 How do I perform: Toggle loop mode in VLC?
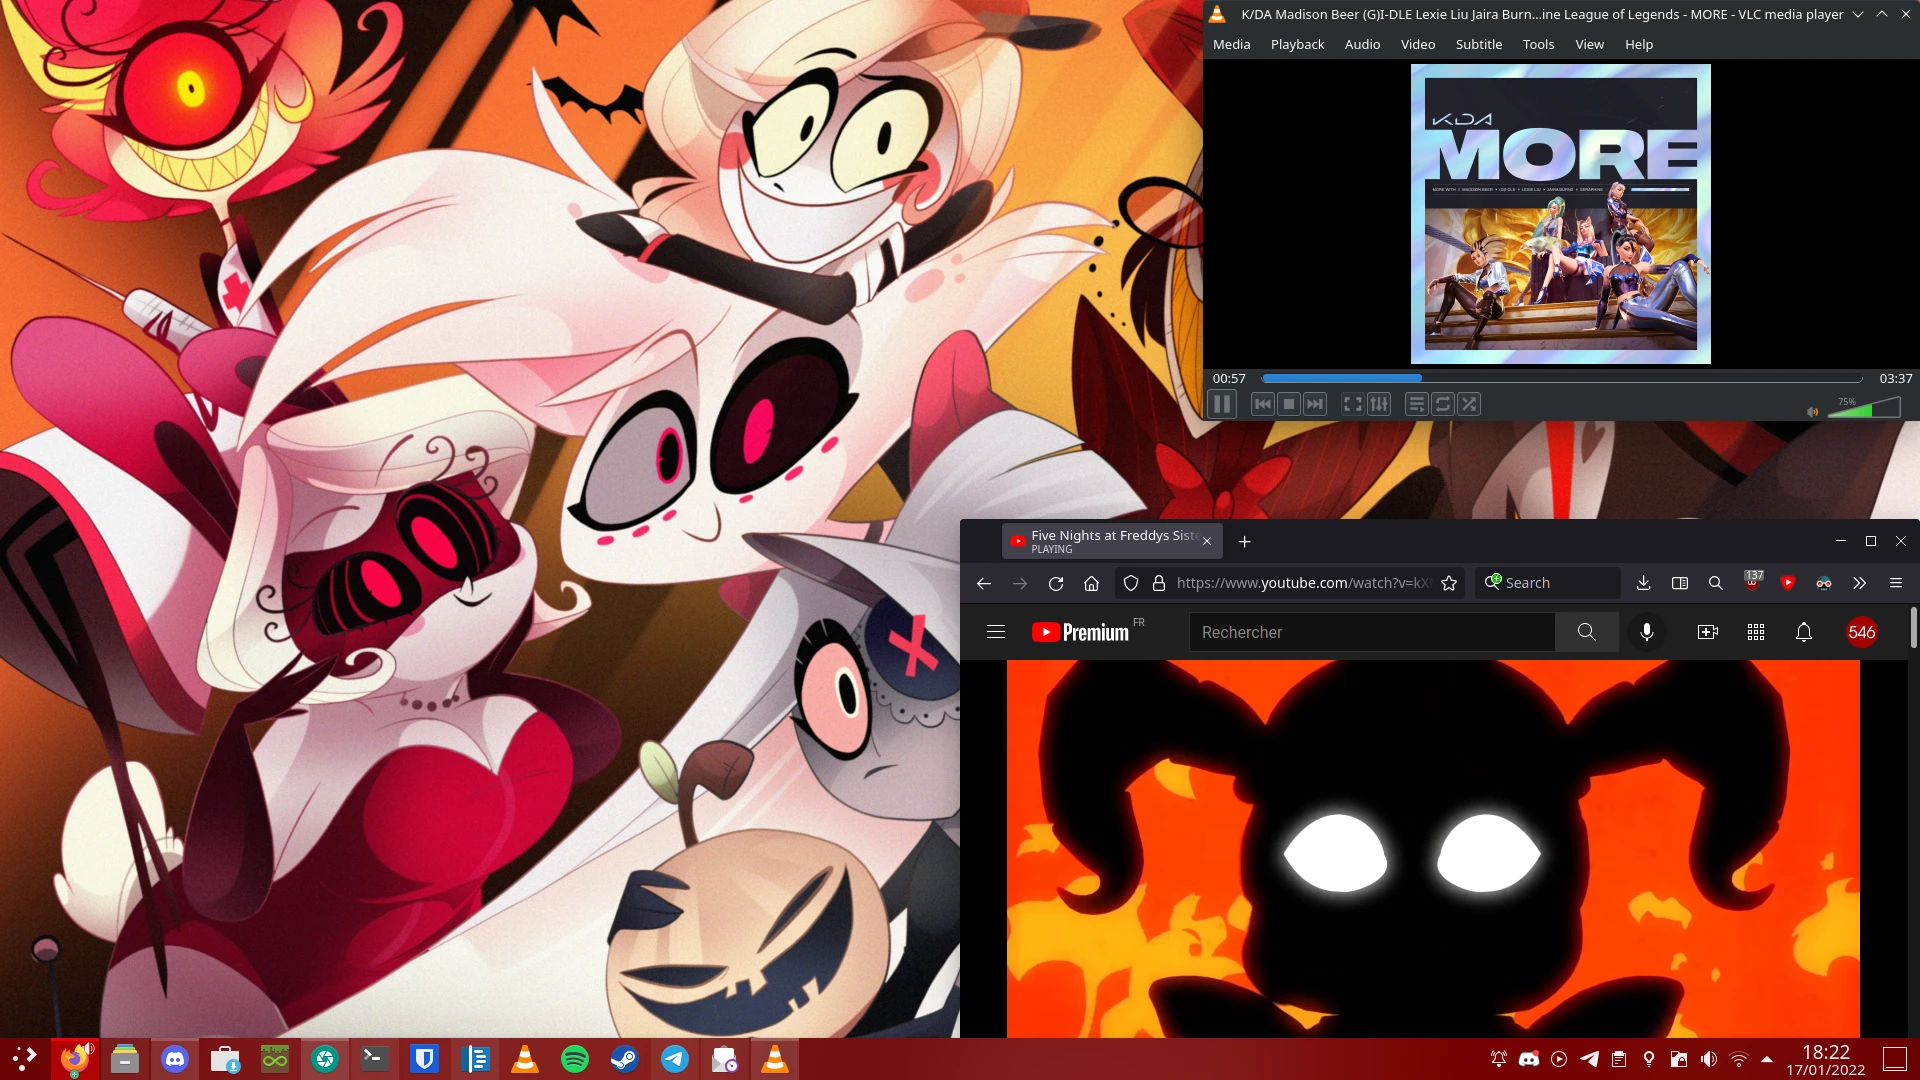(1442, 404)
